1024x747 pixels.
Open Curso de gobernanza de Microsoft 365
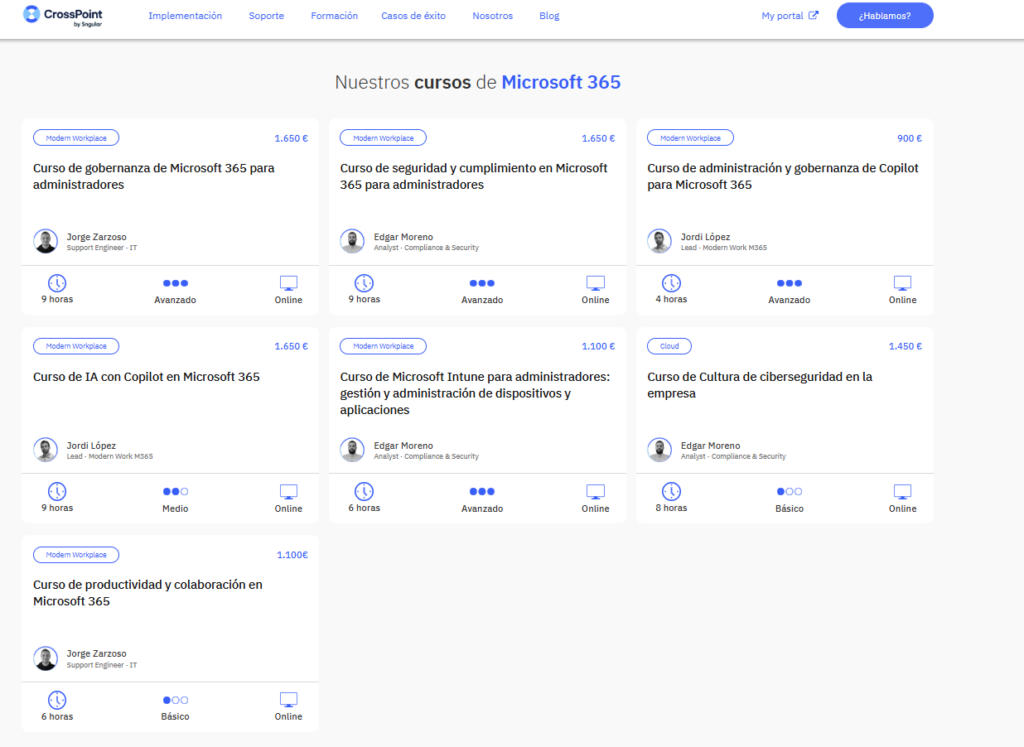click(x=153, y=176)
